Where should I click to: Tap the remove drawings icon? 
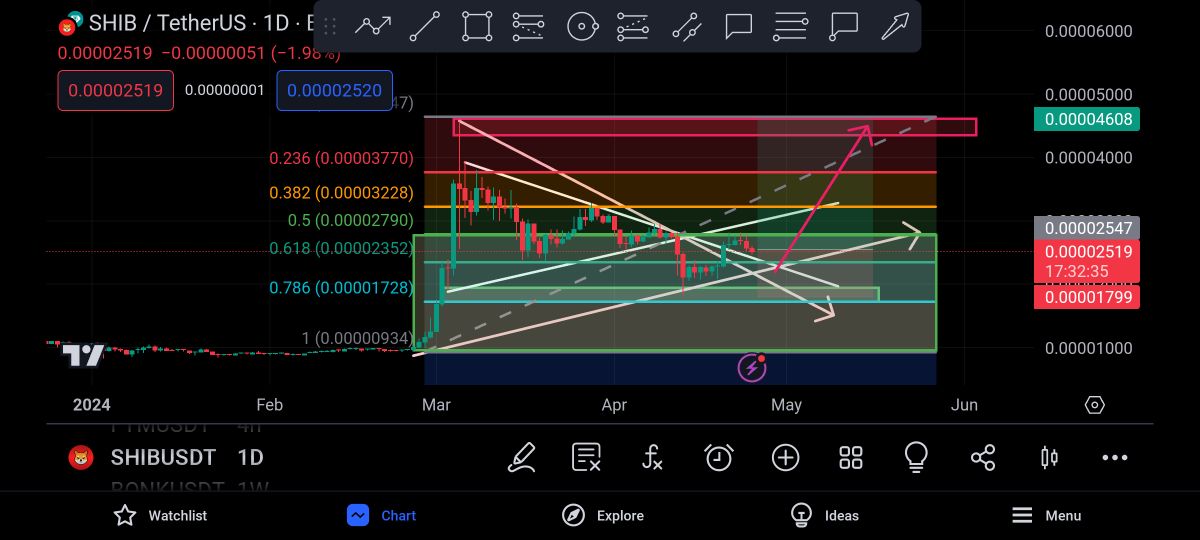tap(586, 458)
